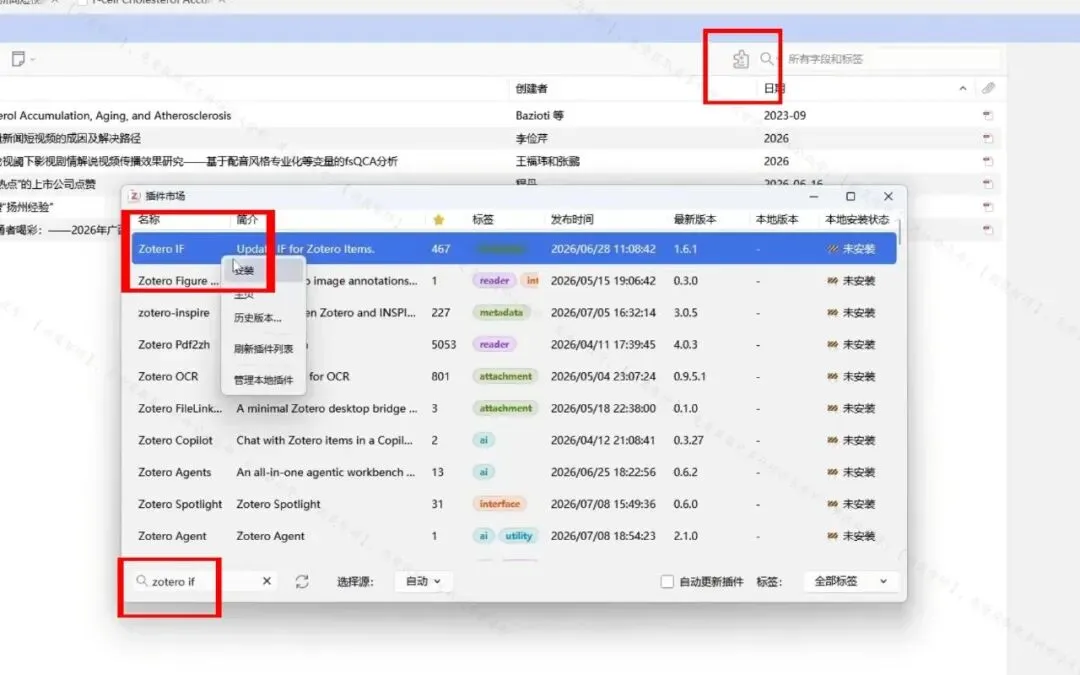
Task: Open the plugin market puzzle icon in toolbar
Action: click(x=740, y=59)
